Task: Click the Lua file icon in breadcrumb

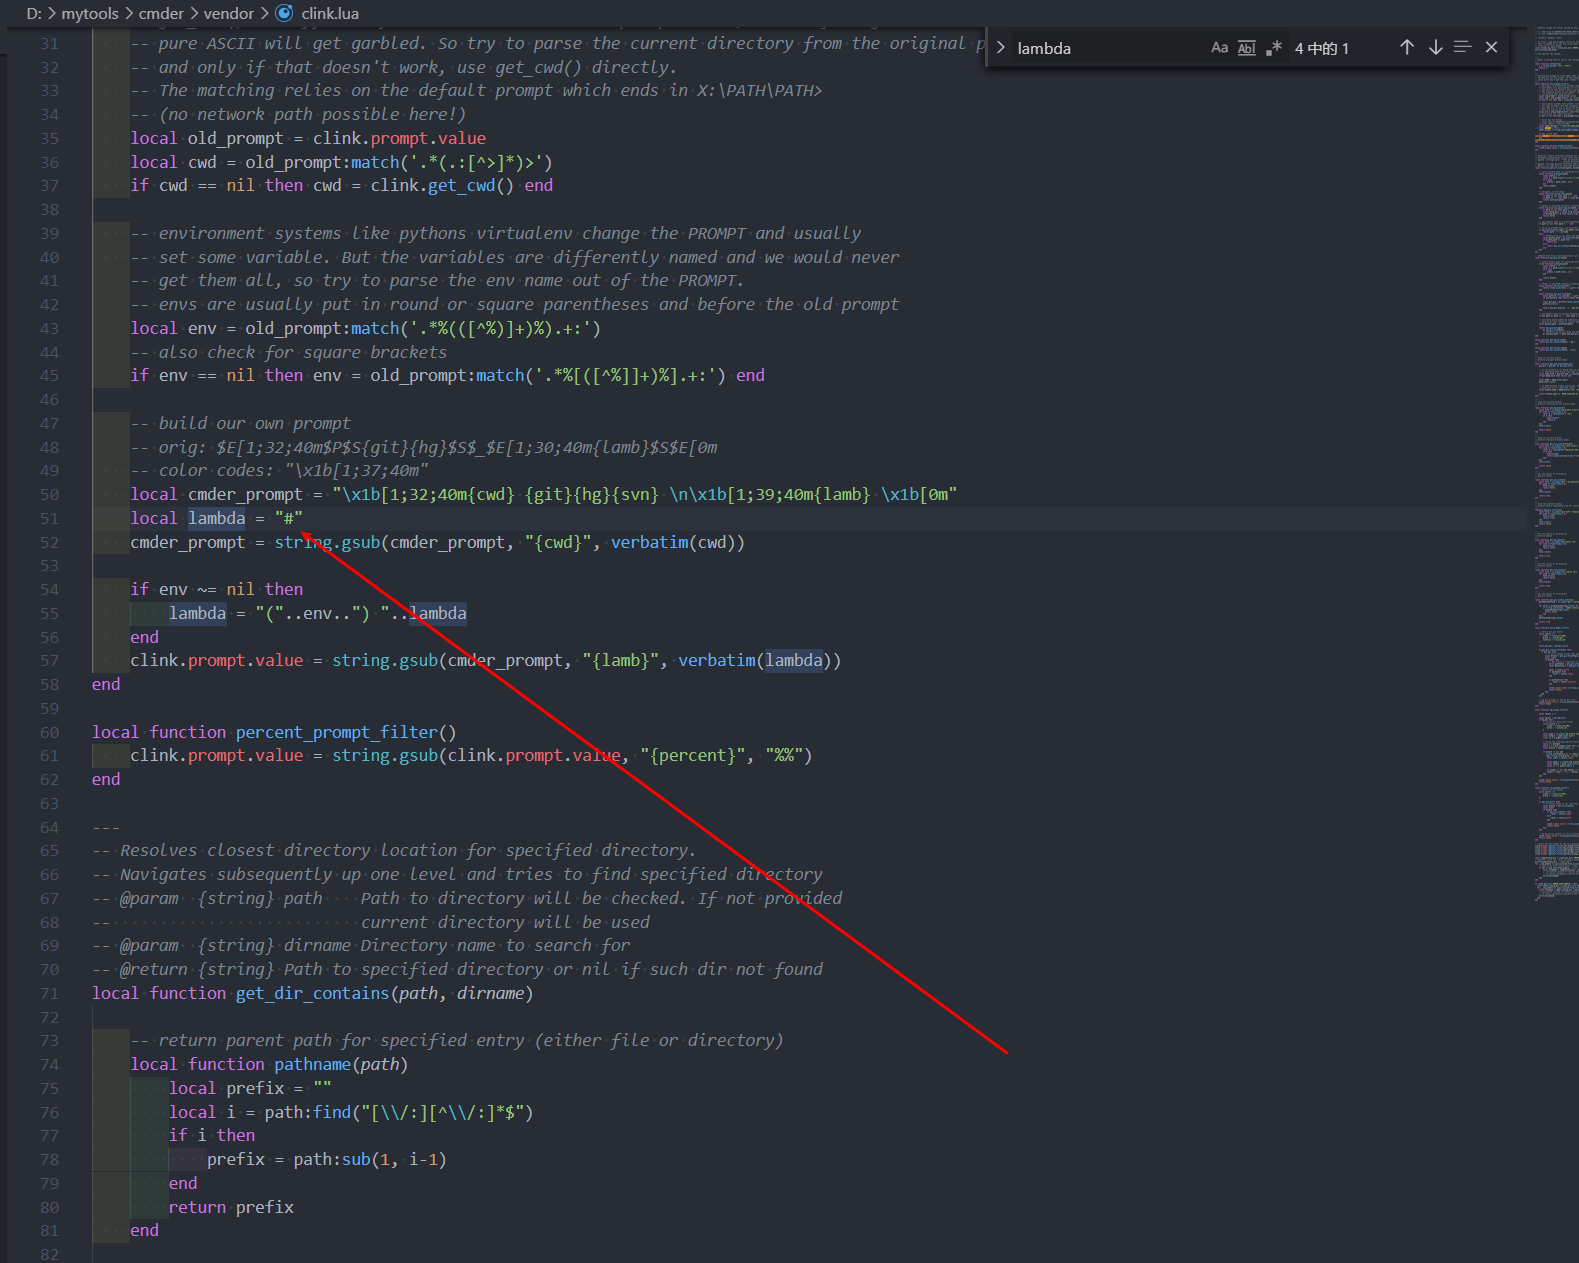Action: [285, 13]
